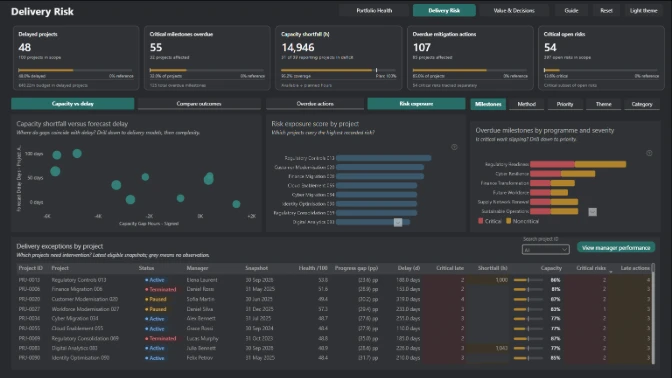Click the 319.0 days delay value
The image size is (672, 378).
(x=408, y=299)
